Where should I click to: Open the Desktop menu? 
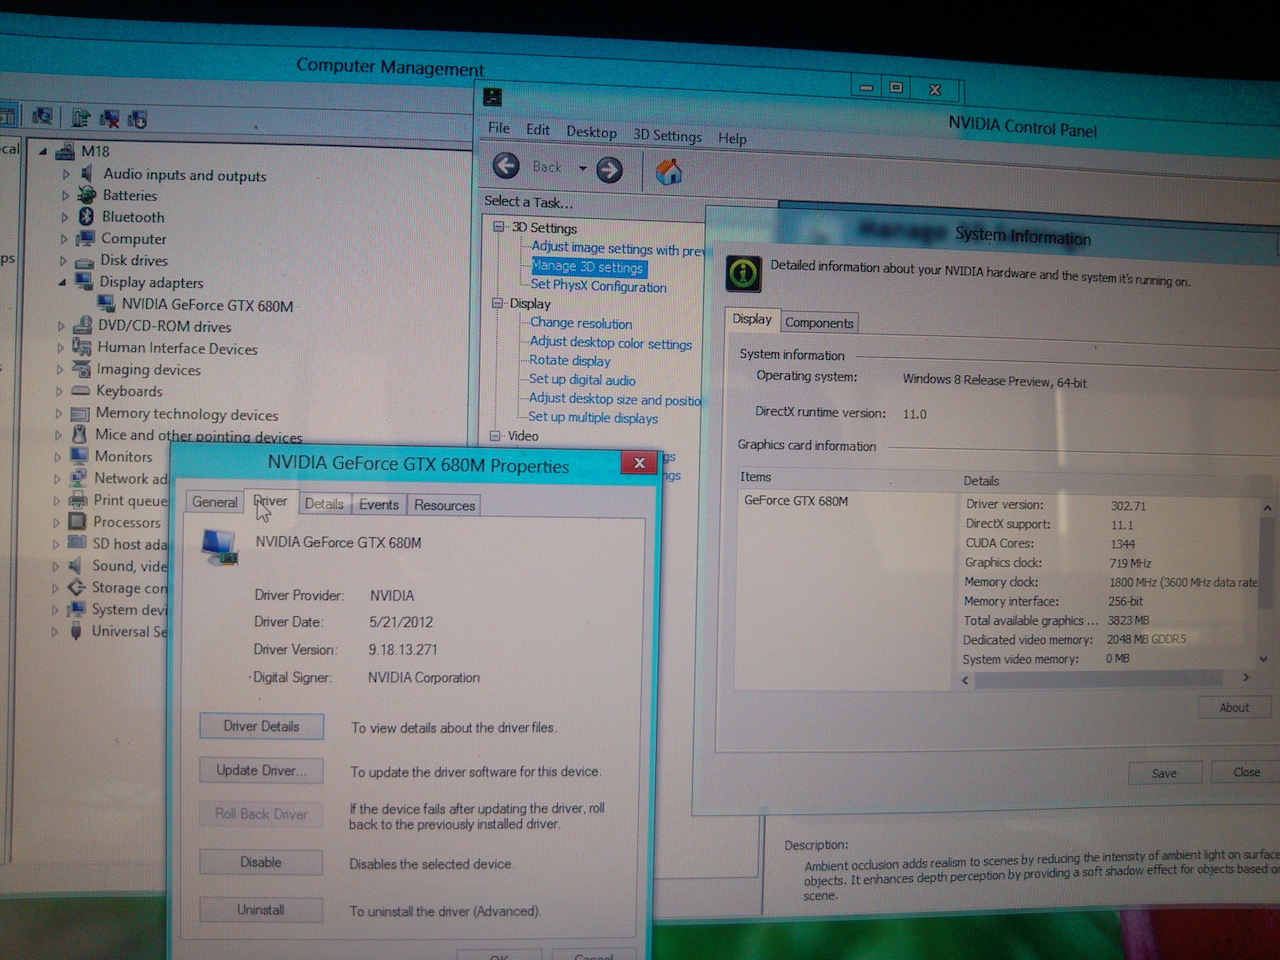(591, 132)
